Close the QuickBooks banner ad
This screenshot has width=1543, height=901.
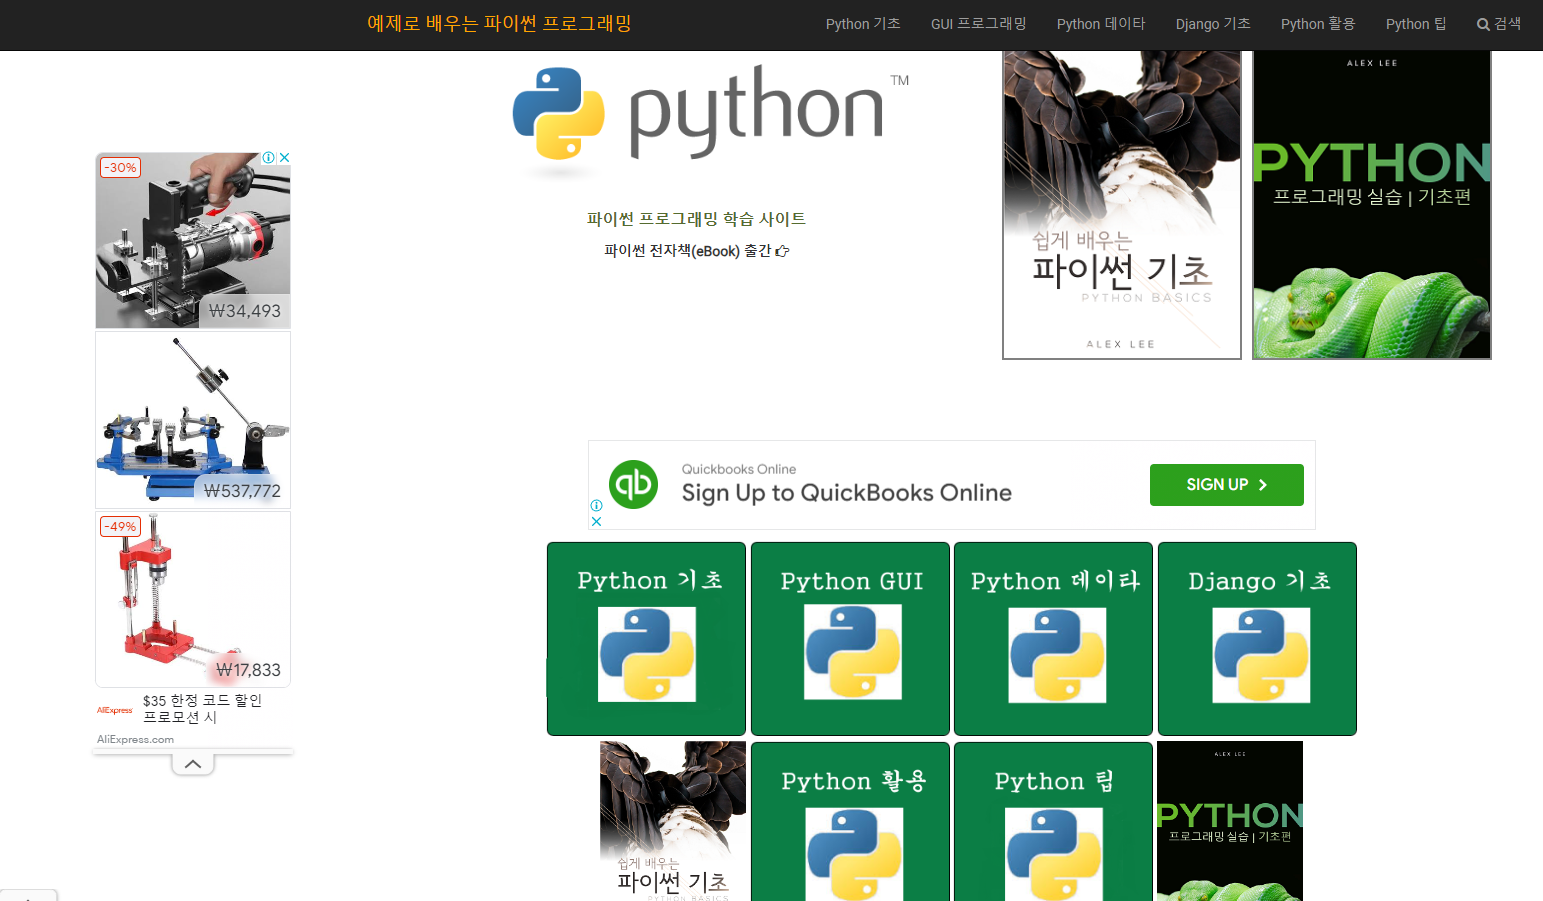pos(596,521)
